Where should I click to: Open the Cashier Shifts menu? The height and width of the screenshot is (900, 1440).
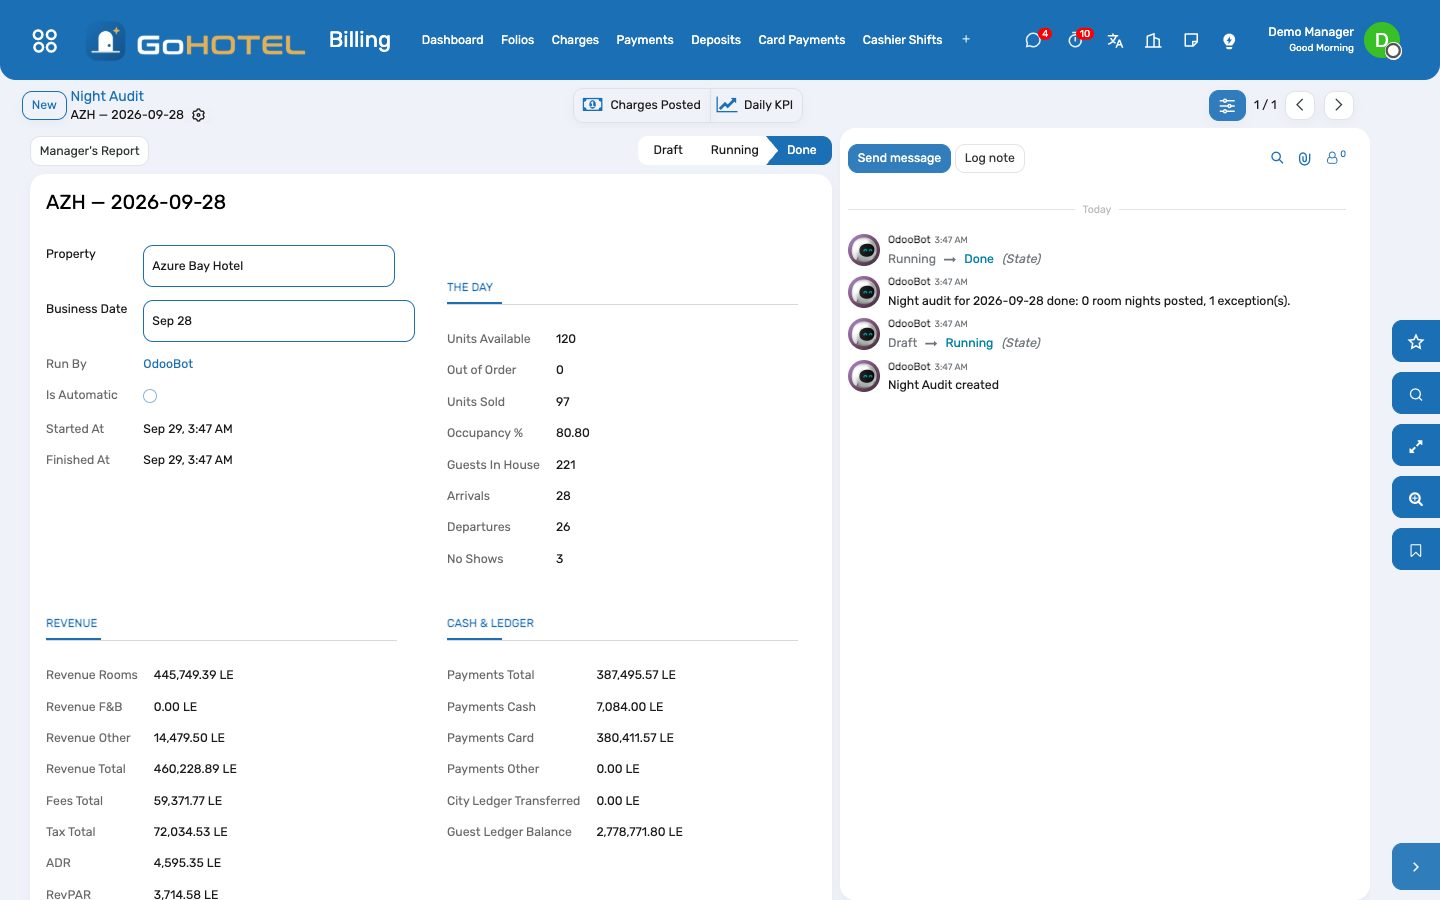902,40
